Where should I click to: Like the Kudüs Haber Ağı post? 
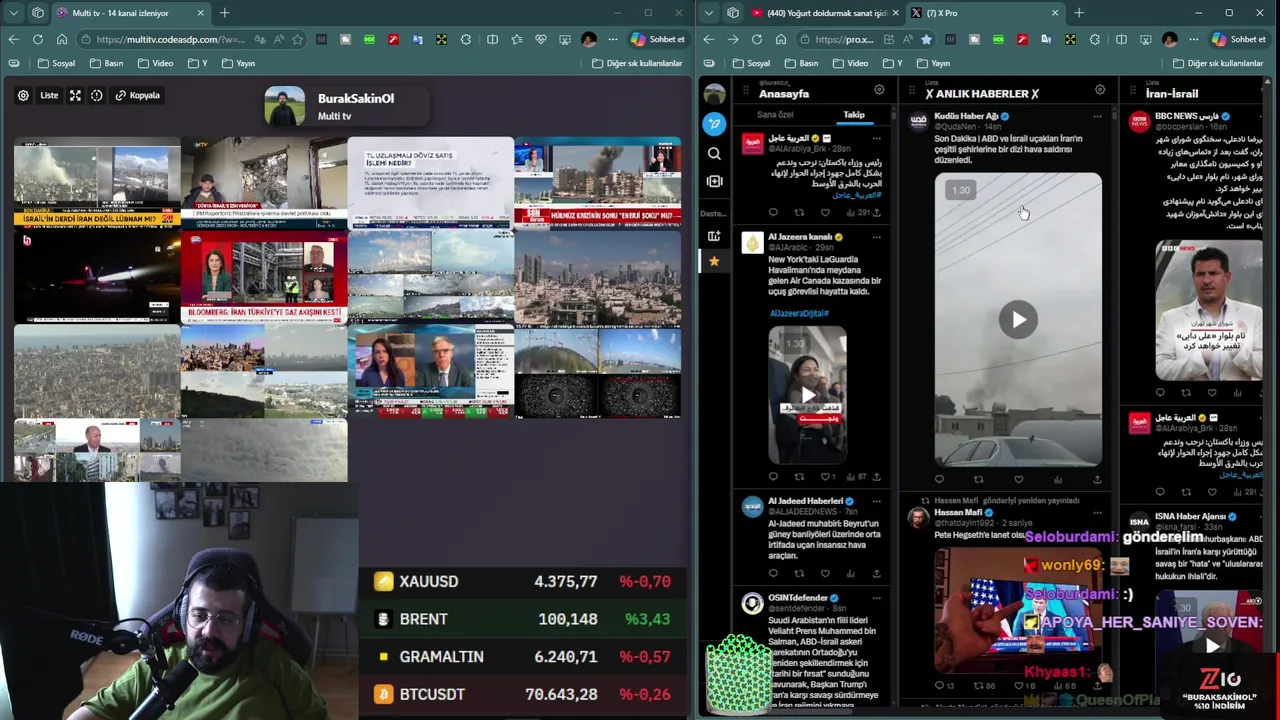(x=1018, y=479)
